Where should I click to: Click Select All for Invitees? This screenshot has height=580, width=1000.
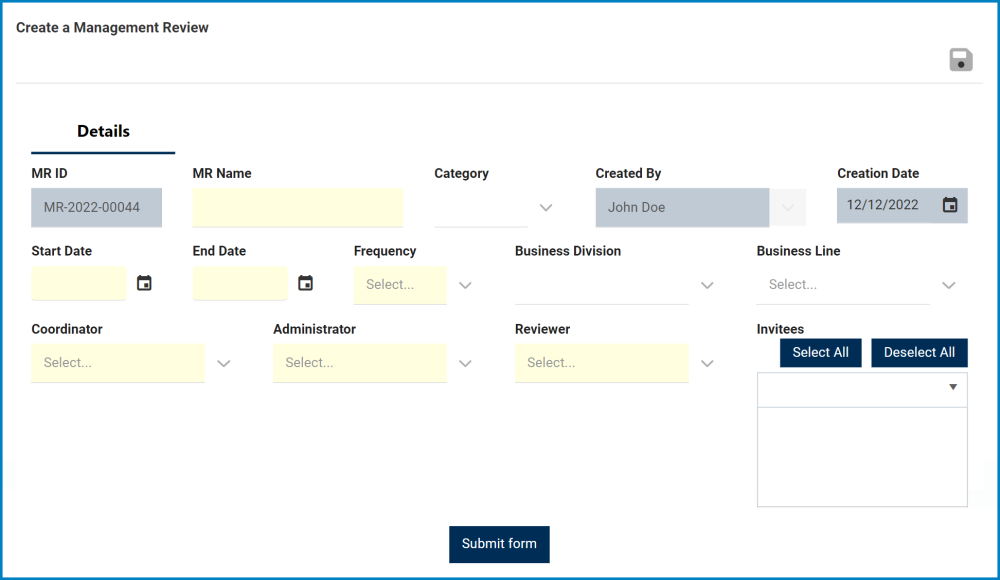pyautogui.click(x=820, y=352)
